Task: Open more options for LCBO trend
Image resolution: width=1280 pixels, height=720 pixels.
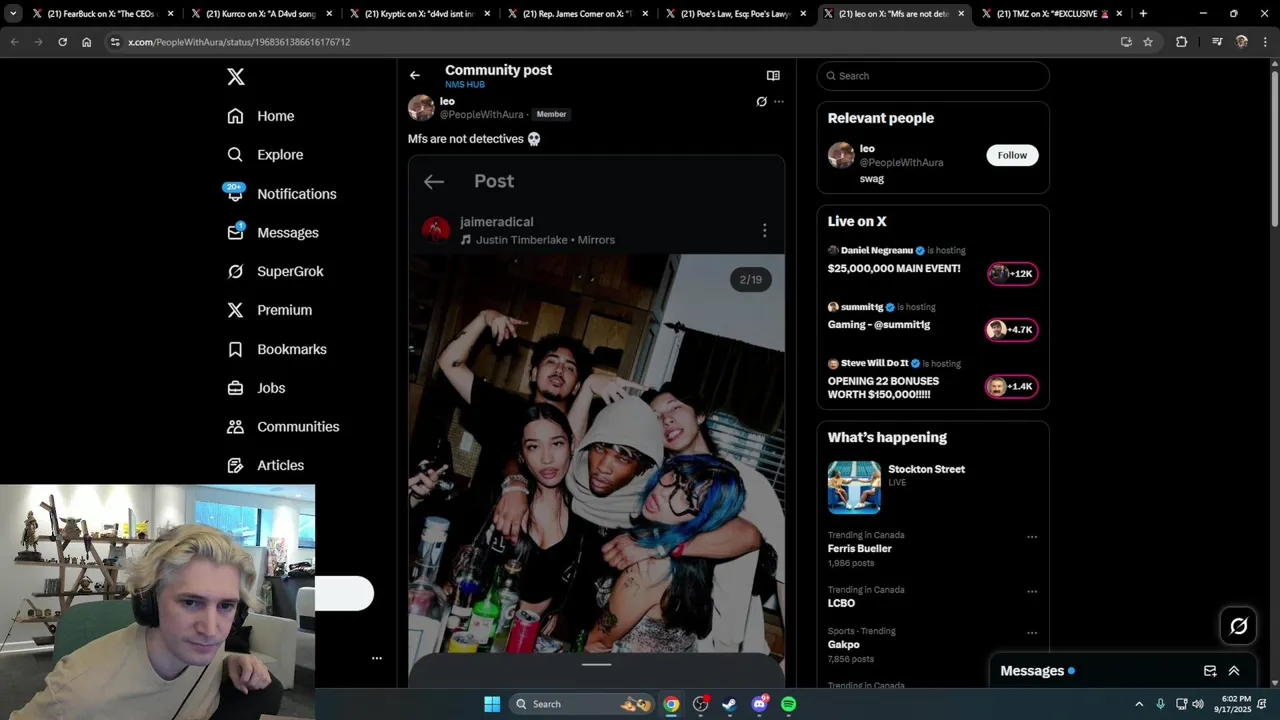Action: tap(1032, 592)
